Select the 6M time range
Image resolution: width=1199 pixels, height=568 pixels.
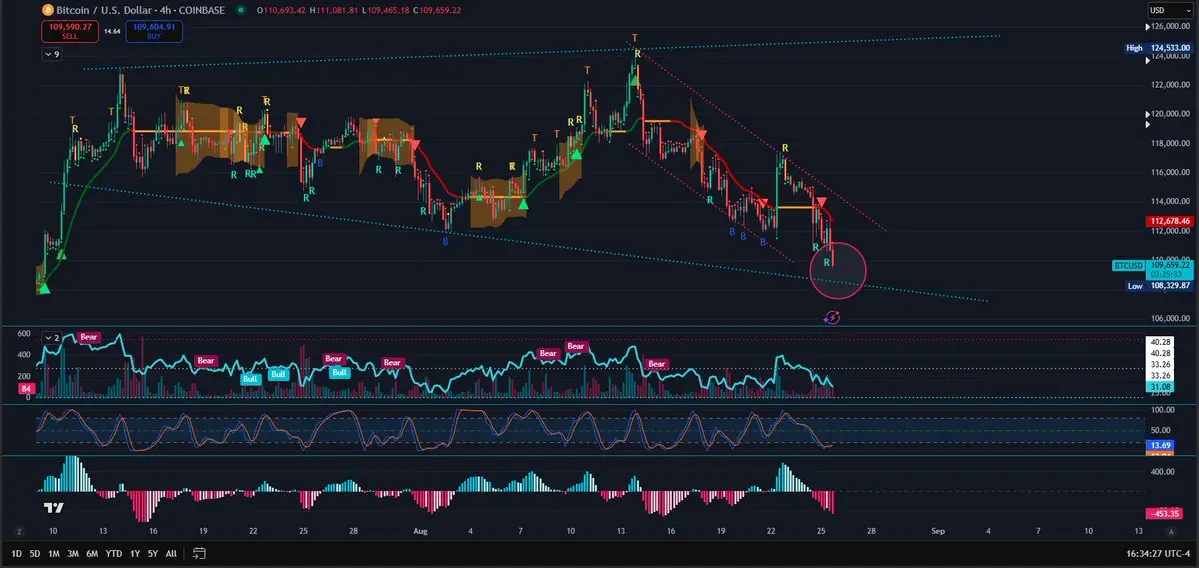(92, 553)
